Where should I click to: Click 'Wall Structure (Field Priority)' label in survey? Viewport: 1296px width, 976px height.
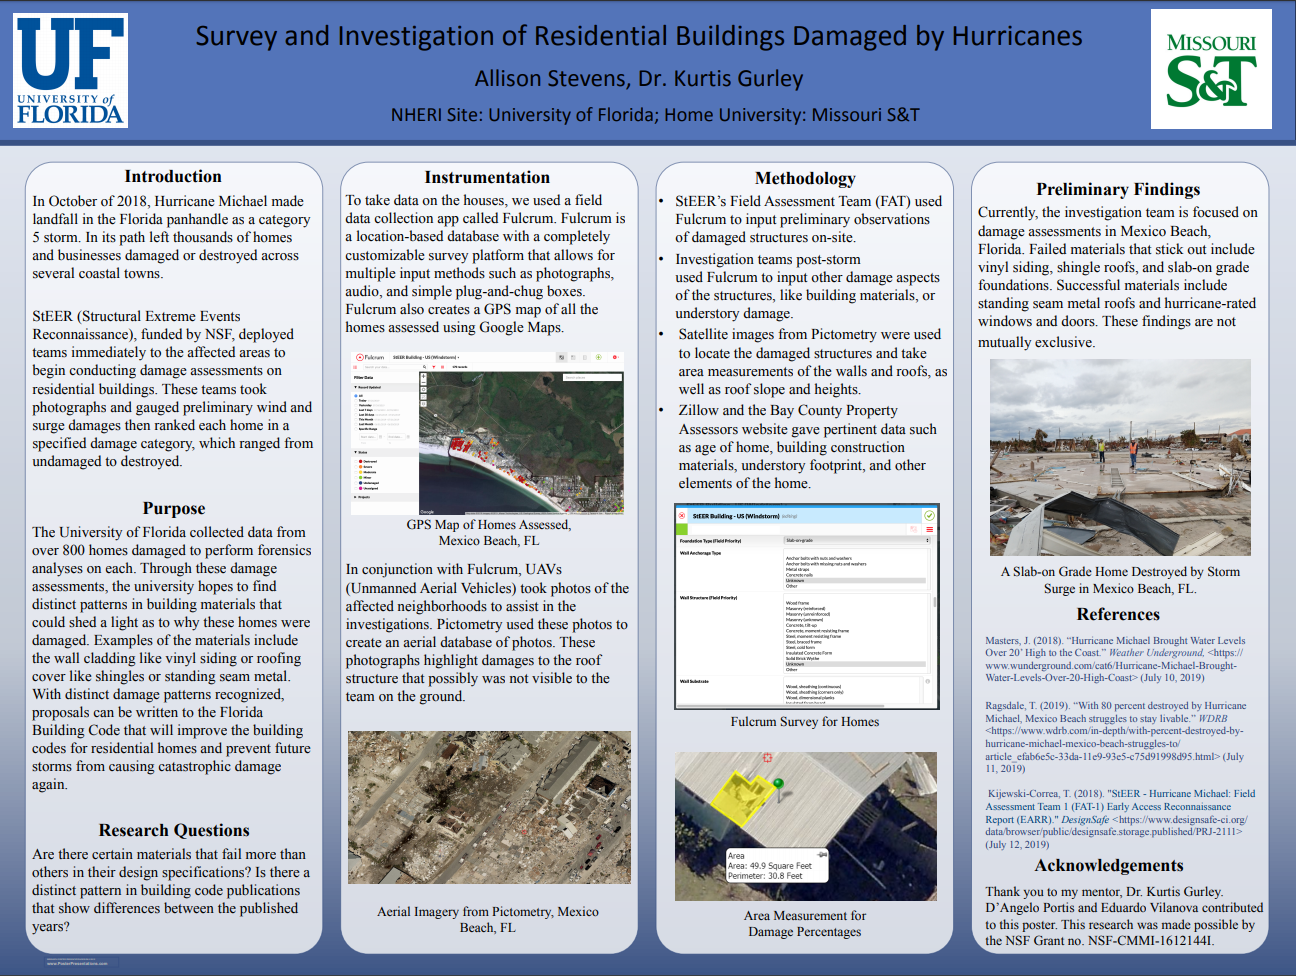click(709, 598)
